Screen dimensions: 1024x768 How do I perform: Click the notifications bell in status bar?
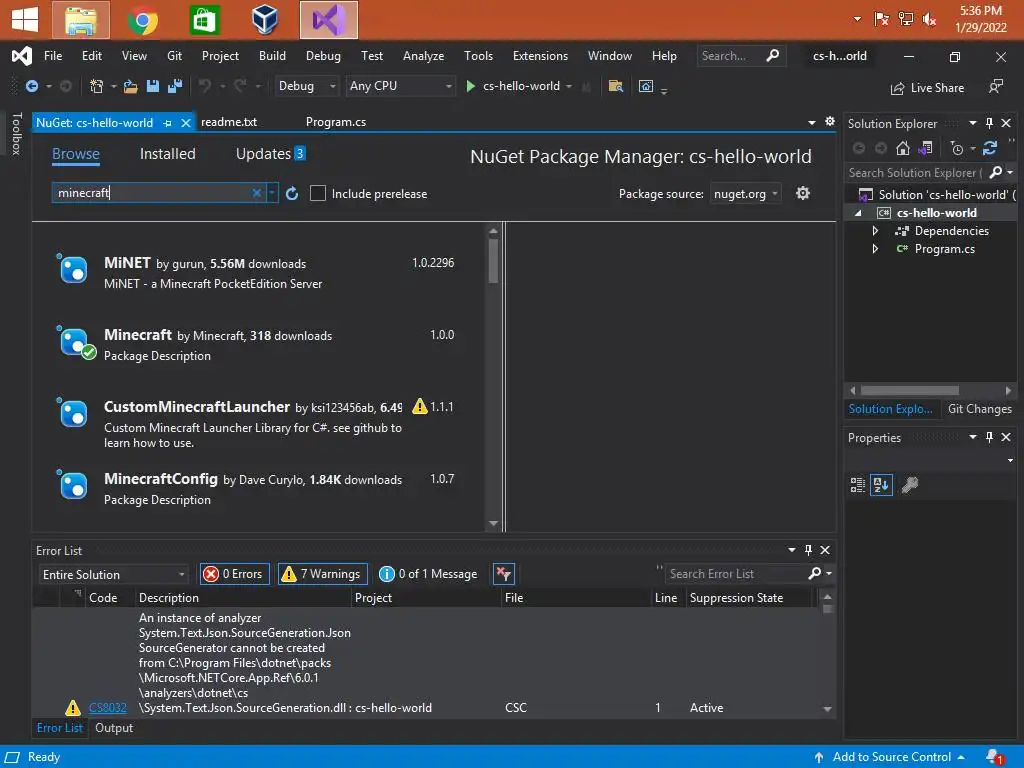(x=994, y=757)
